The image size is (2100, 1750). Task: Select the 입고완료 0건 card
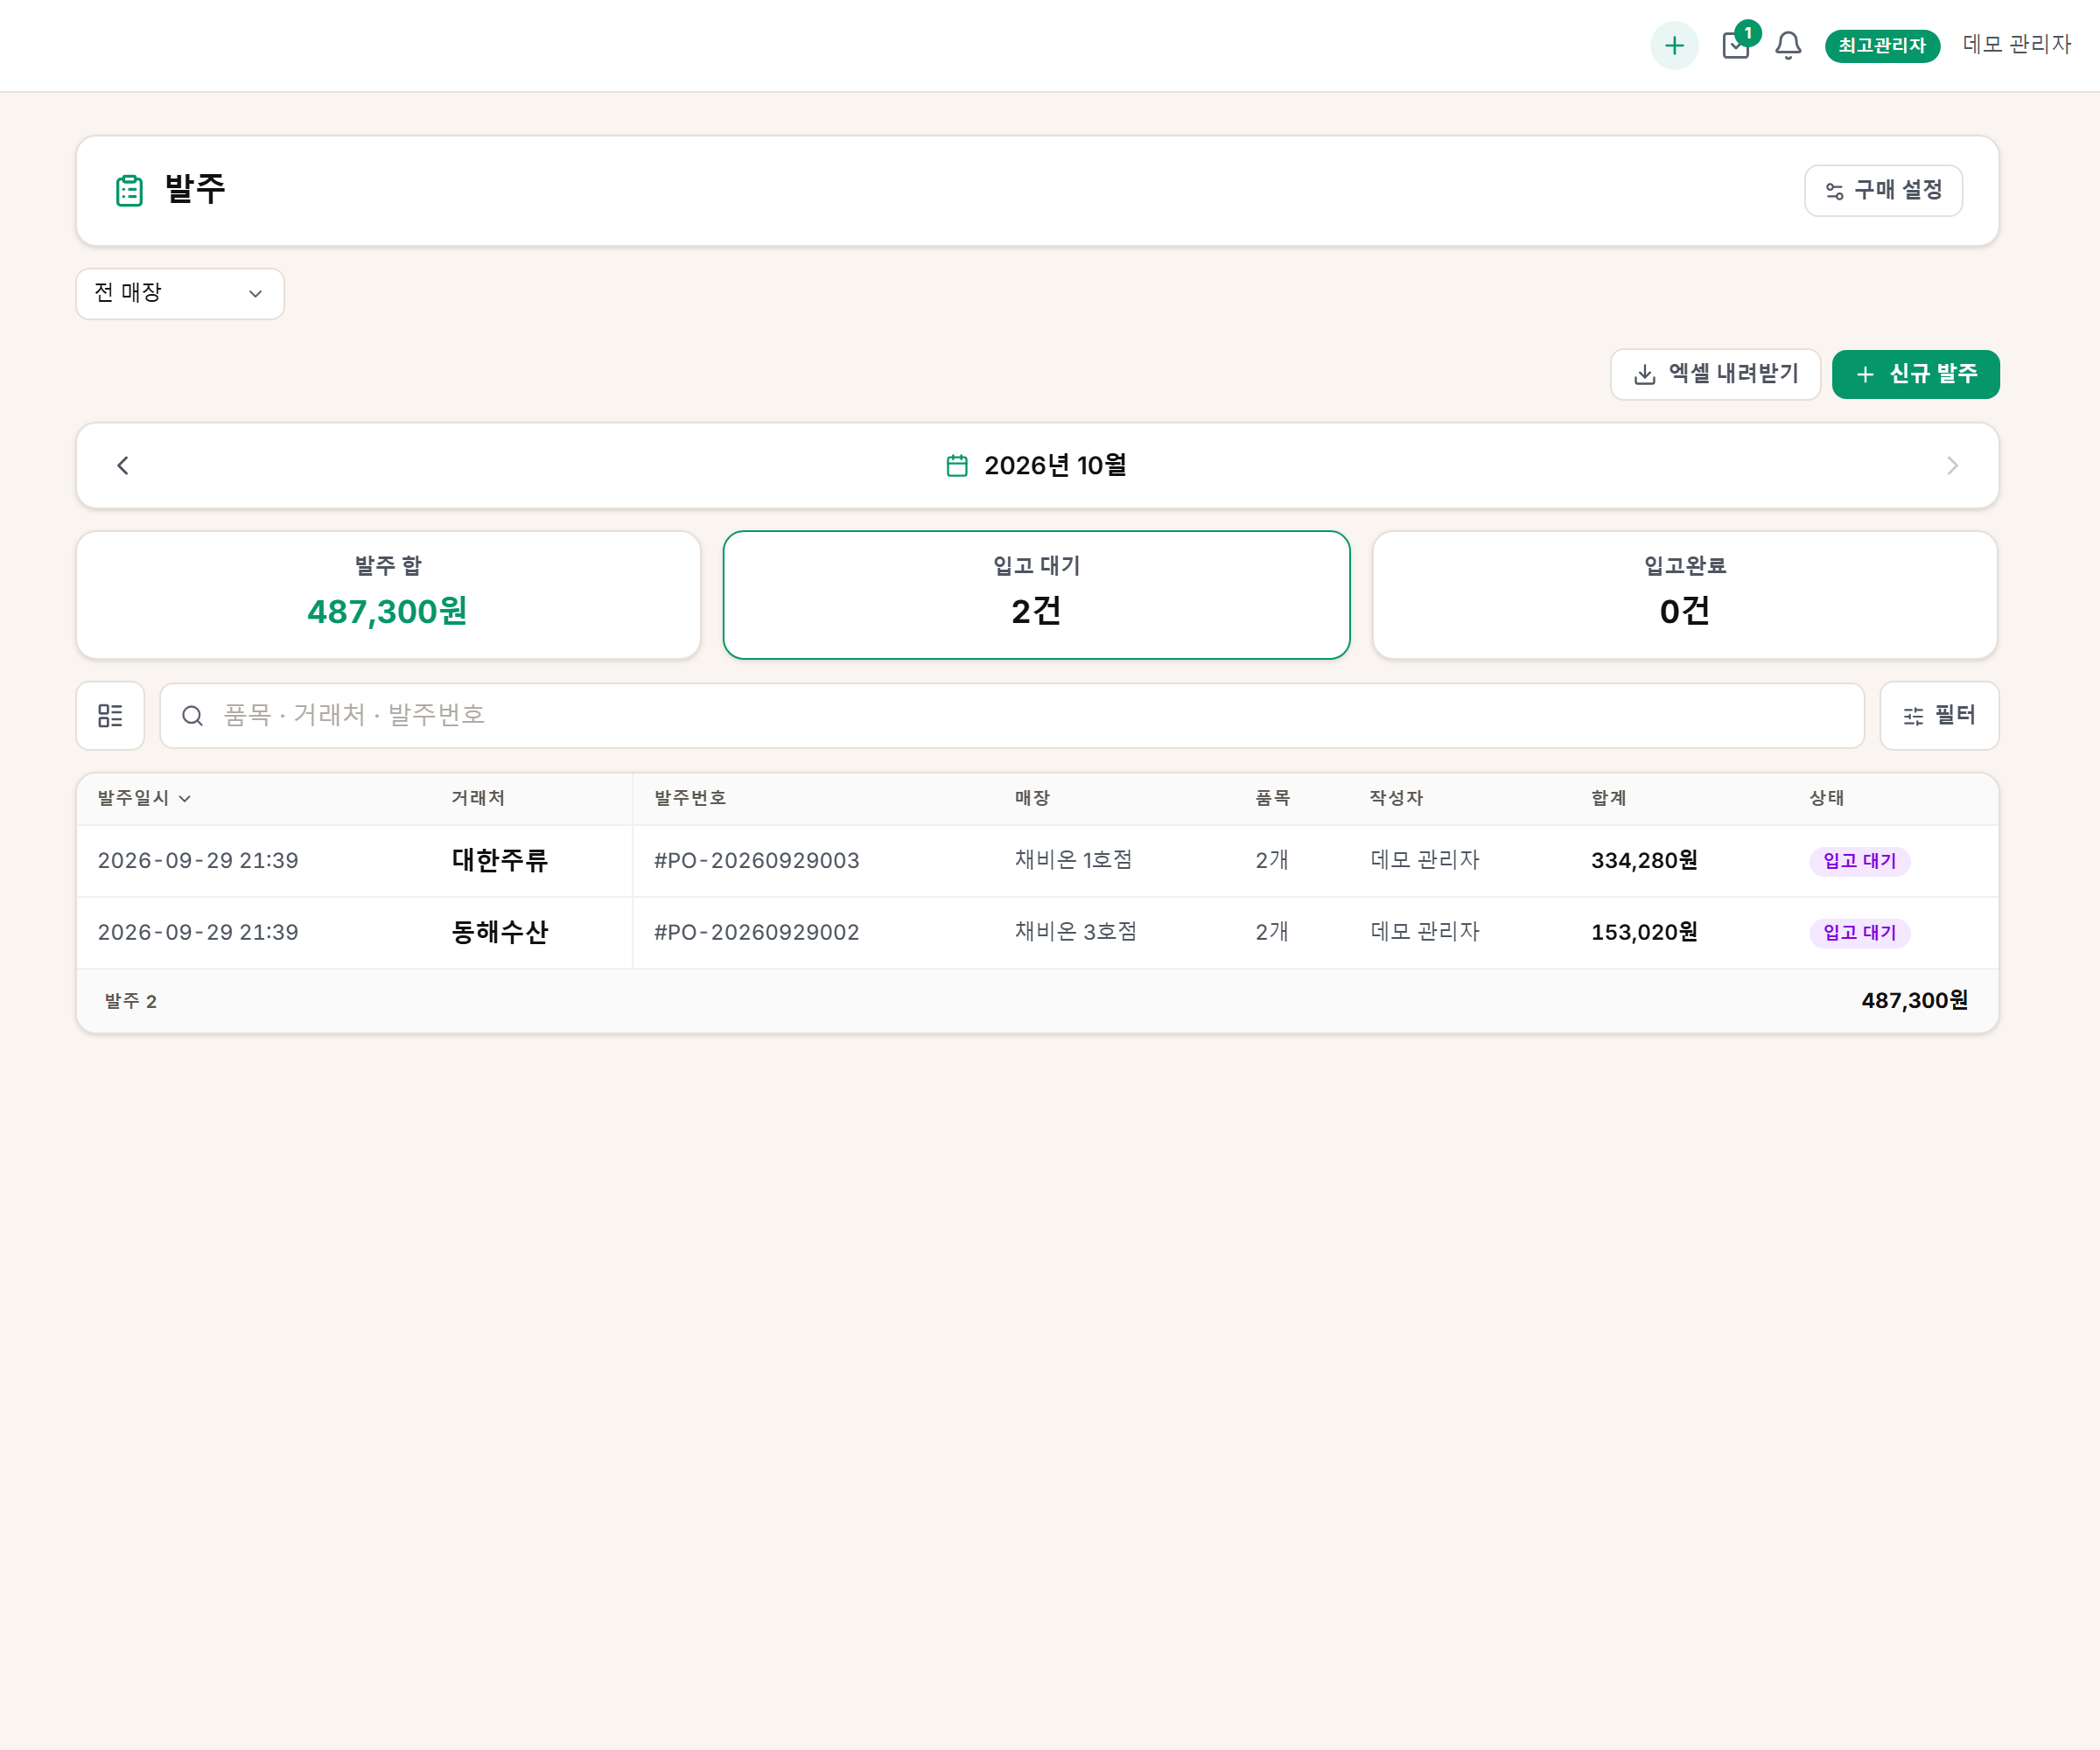(1684, 594)
